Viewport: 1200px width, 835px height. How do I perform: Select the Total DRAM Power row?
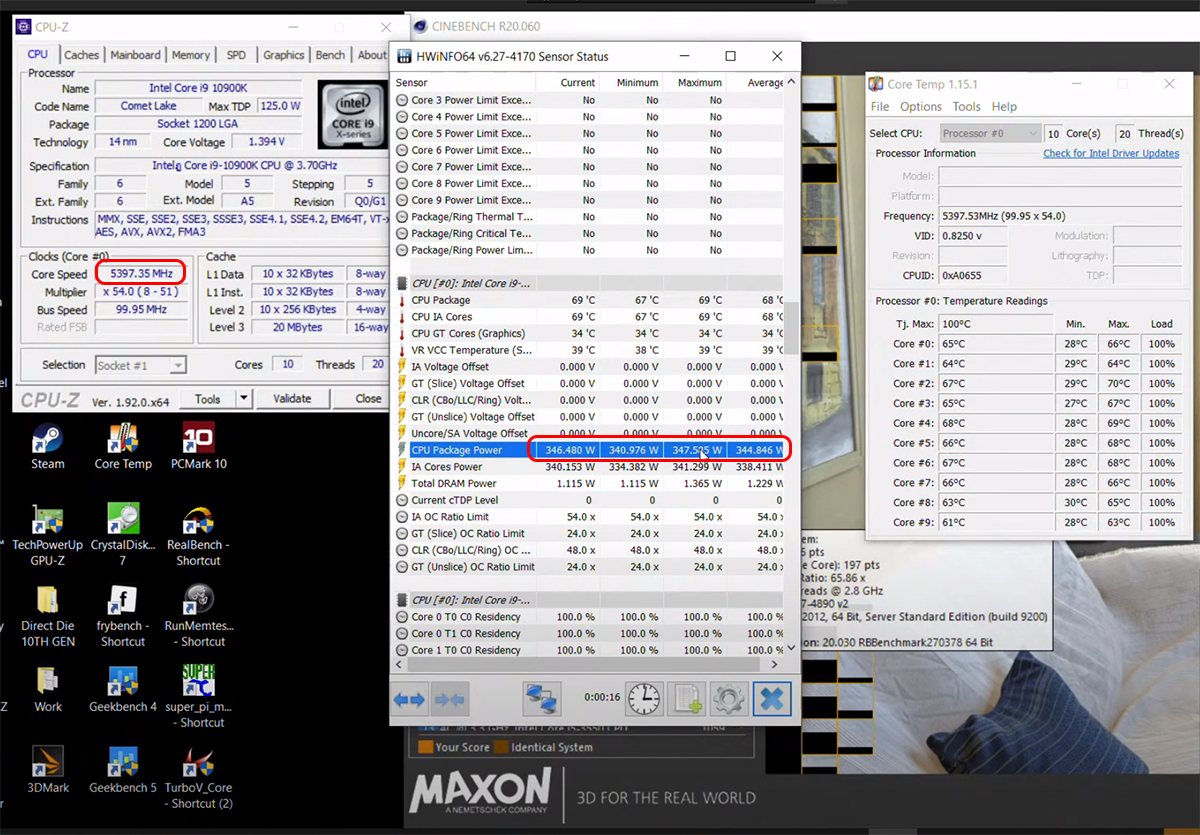tap(590, 483)
